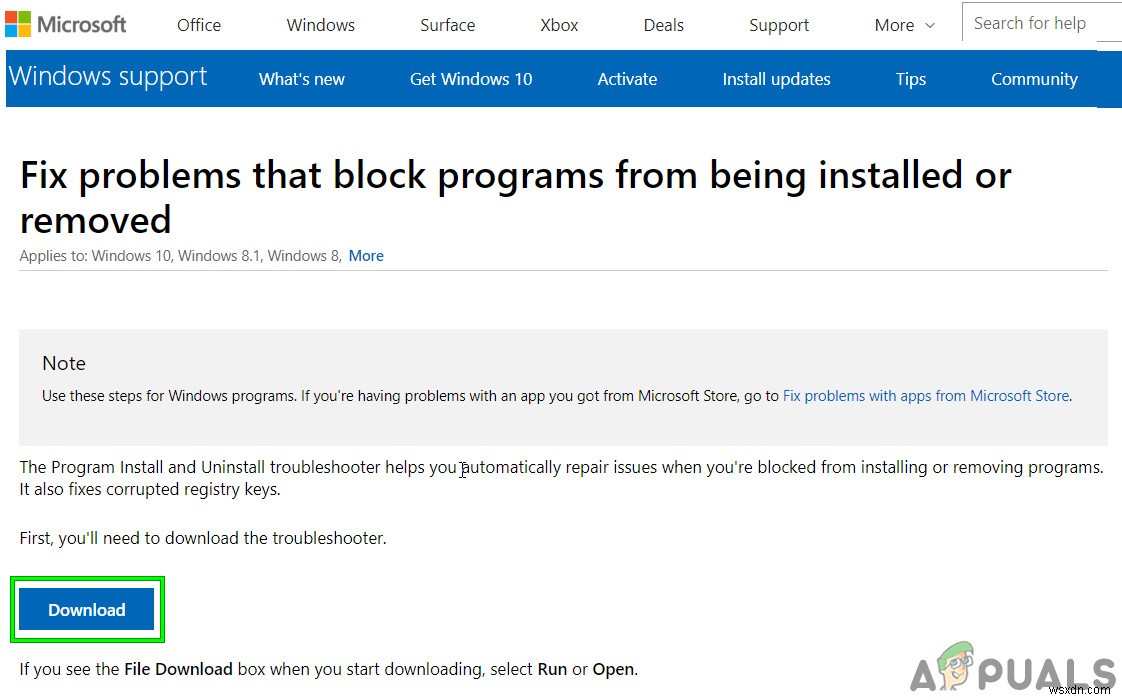Open the Xbox navigation link
This screenshot has height=700, width=1122.
click(559, 25)
